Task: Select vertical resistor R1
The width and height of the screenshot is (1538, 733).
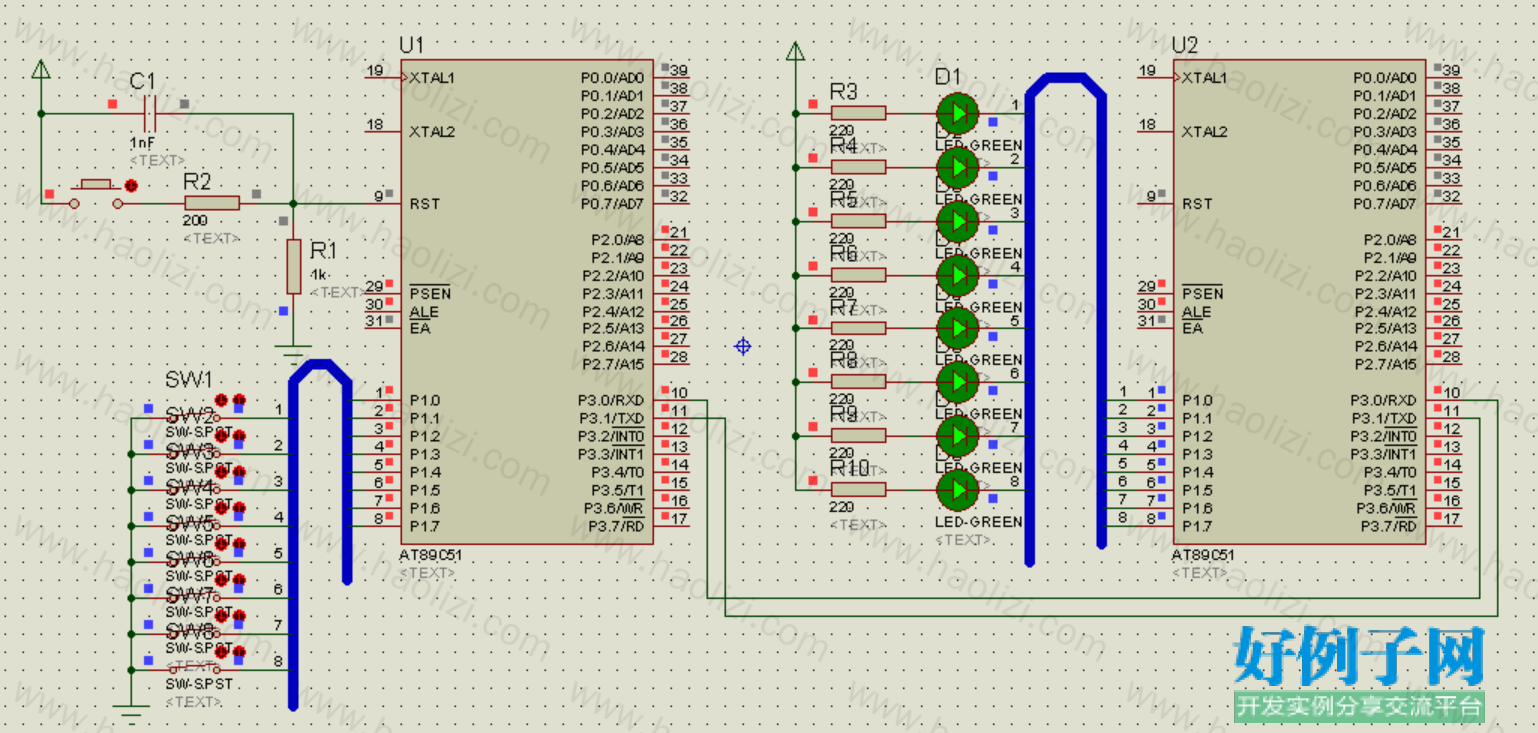Action: (294, 266)
